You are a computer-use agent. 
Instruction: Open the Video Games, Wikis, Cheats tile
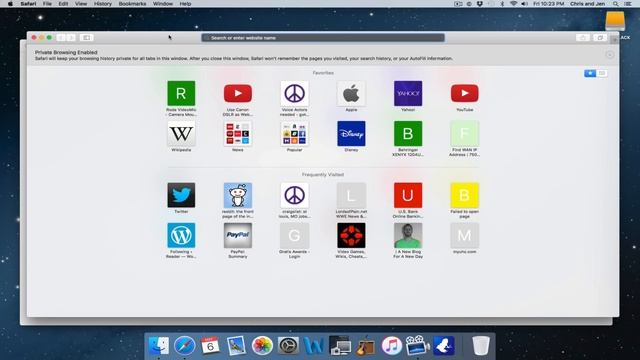click(x=351, y=235)
